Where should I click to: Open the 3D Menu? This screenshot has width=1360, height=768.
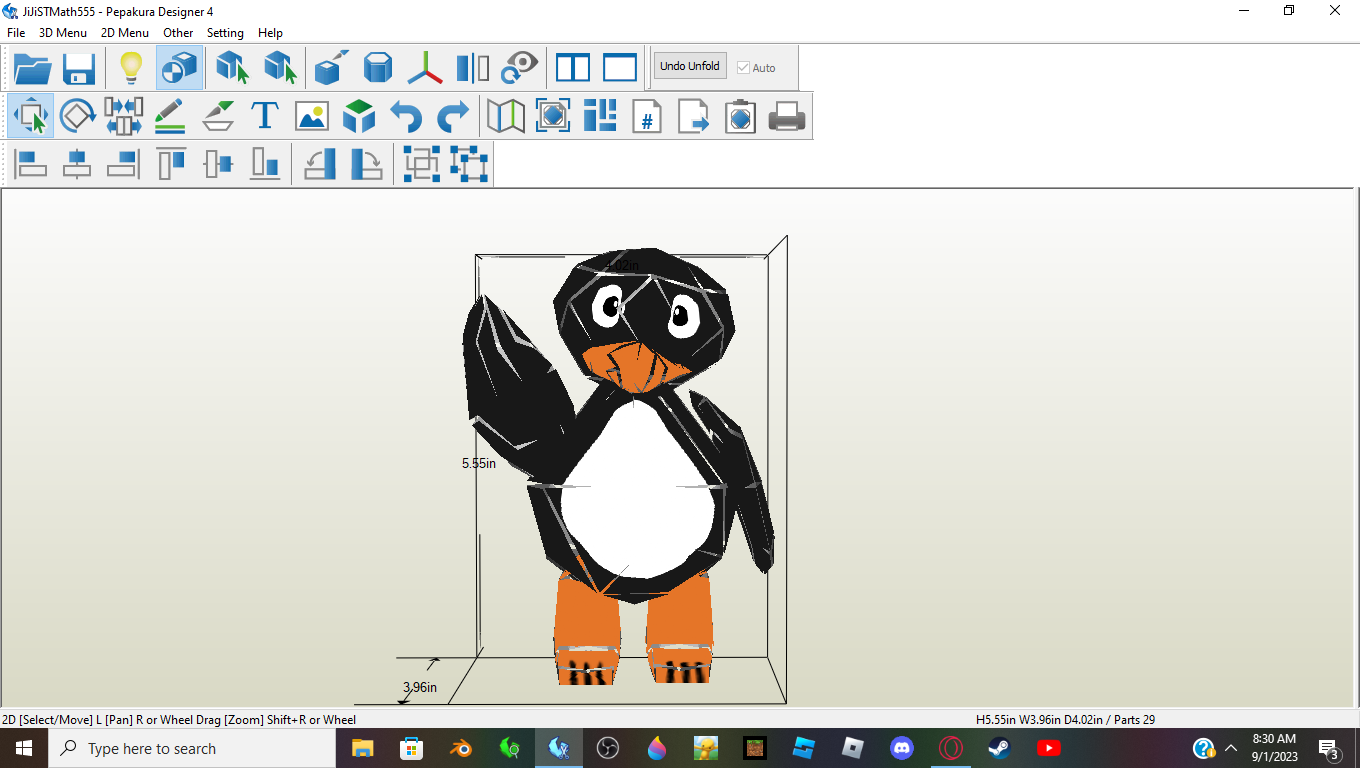coord(63,33)
